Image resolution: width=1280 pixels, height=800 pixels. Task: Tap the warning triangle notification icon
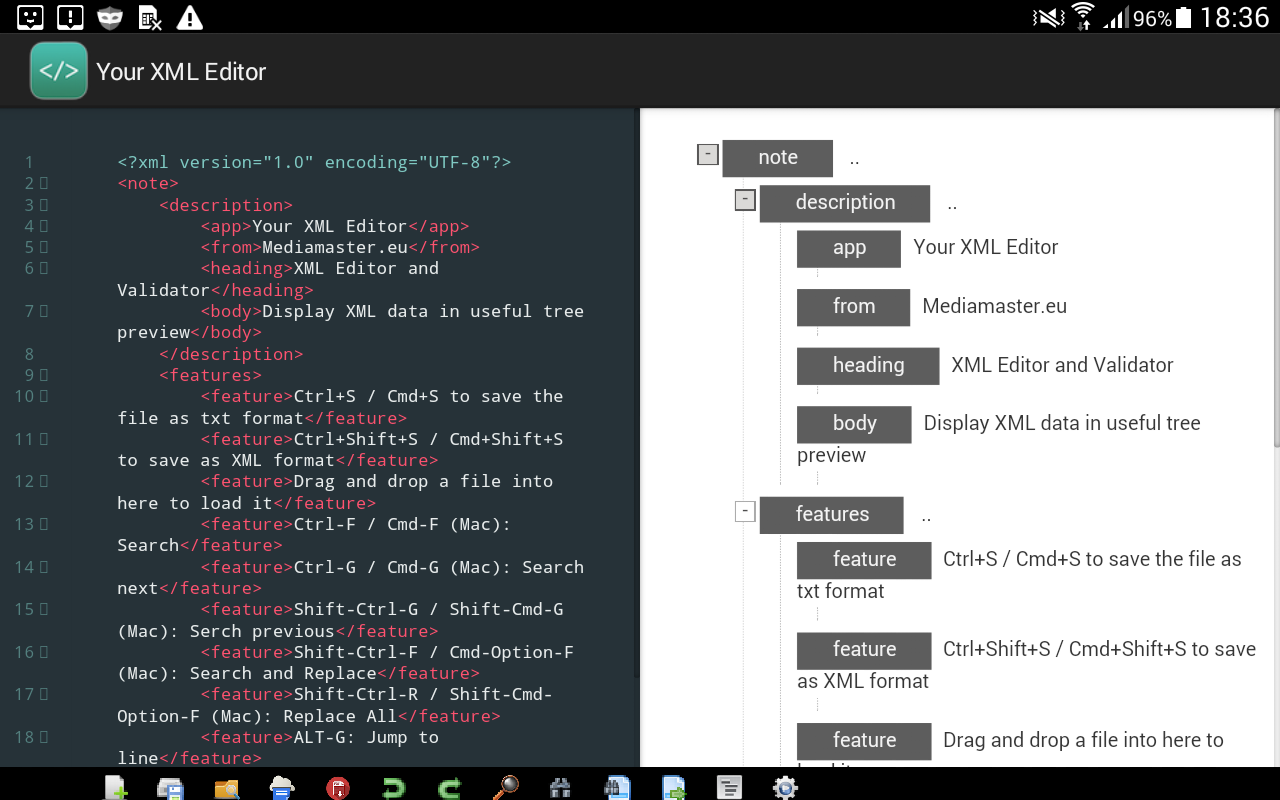(x=189, y=16)
